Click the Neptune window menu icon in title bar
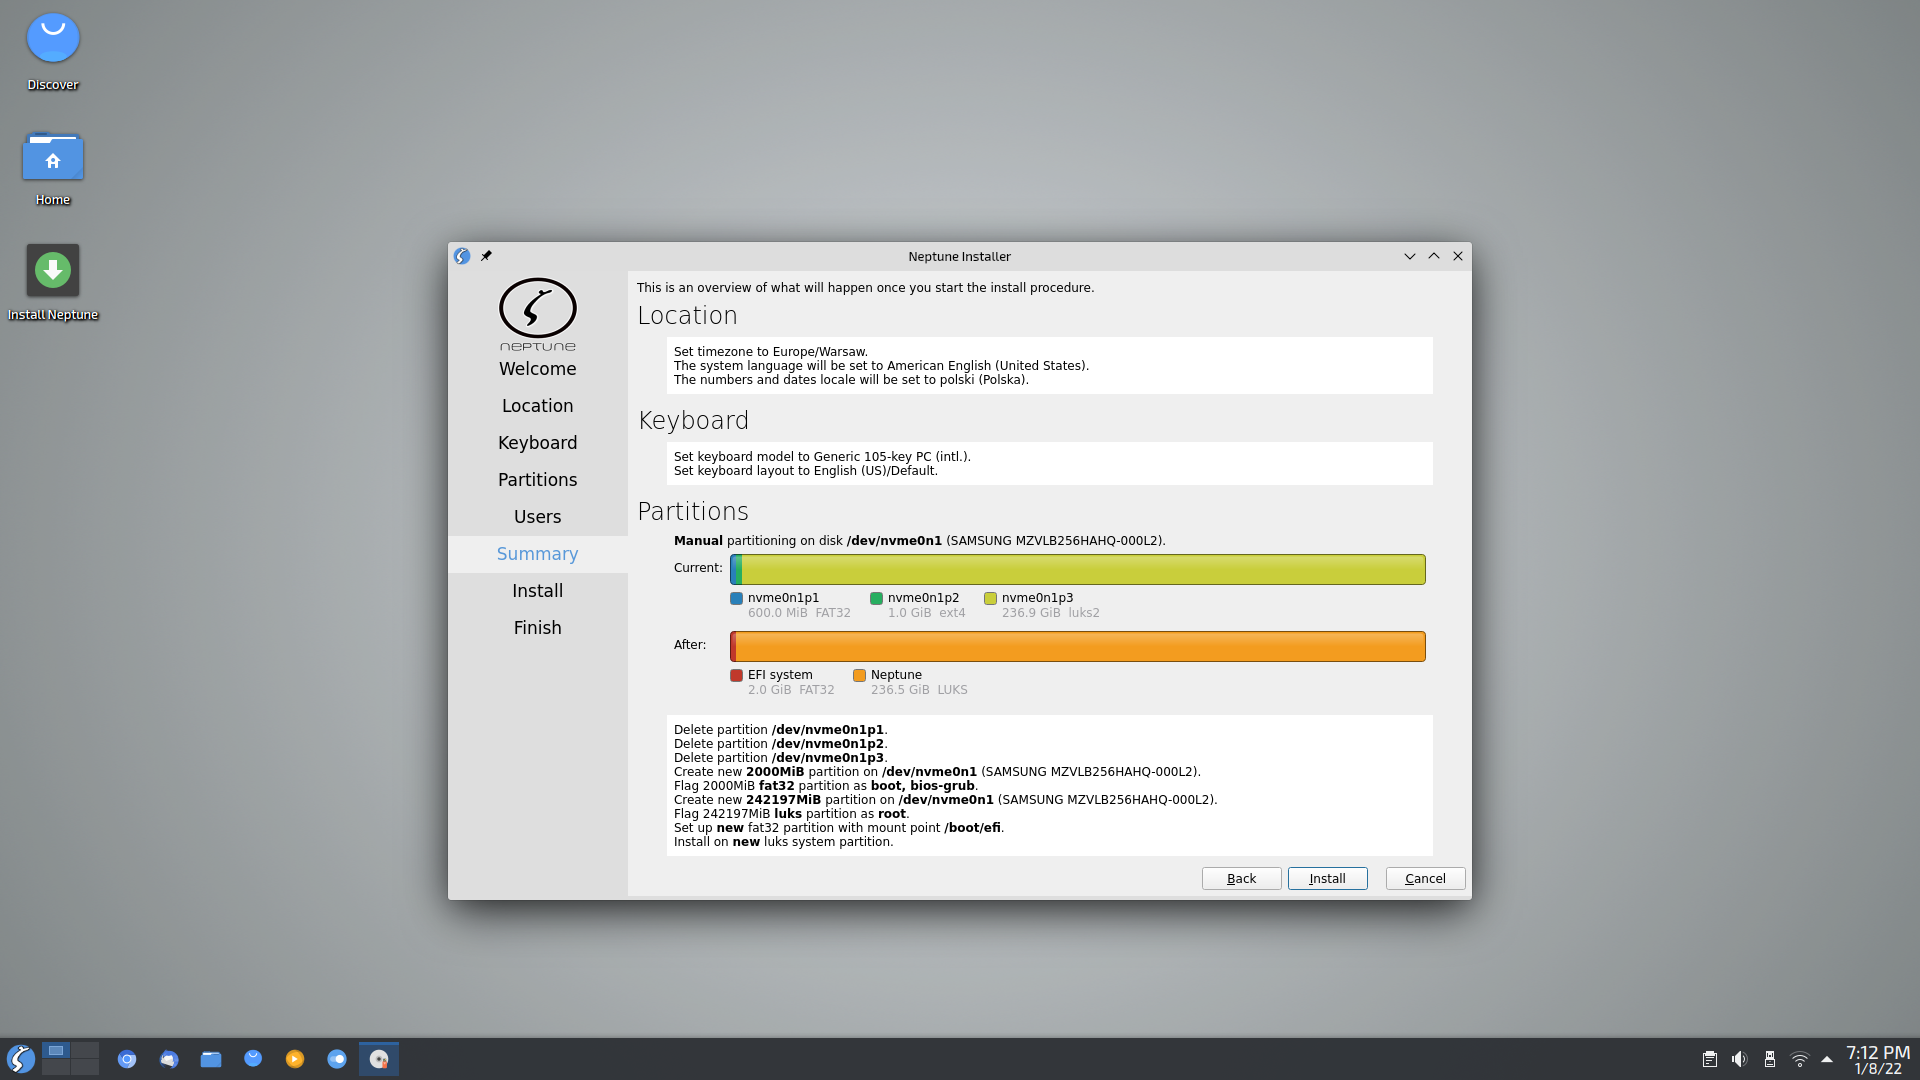Viewport: 1920px width, 1080px height. (x=462, y=256)
